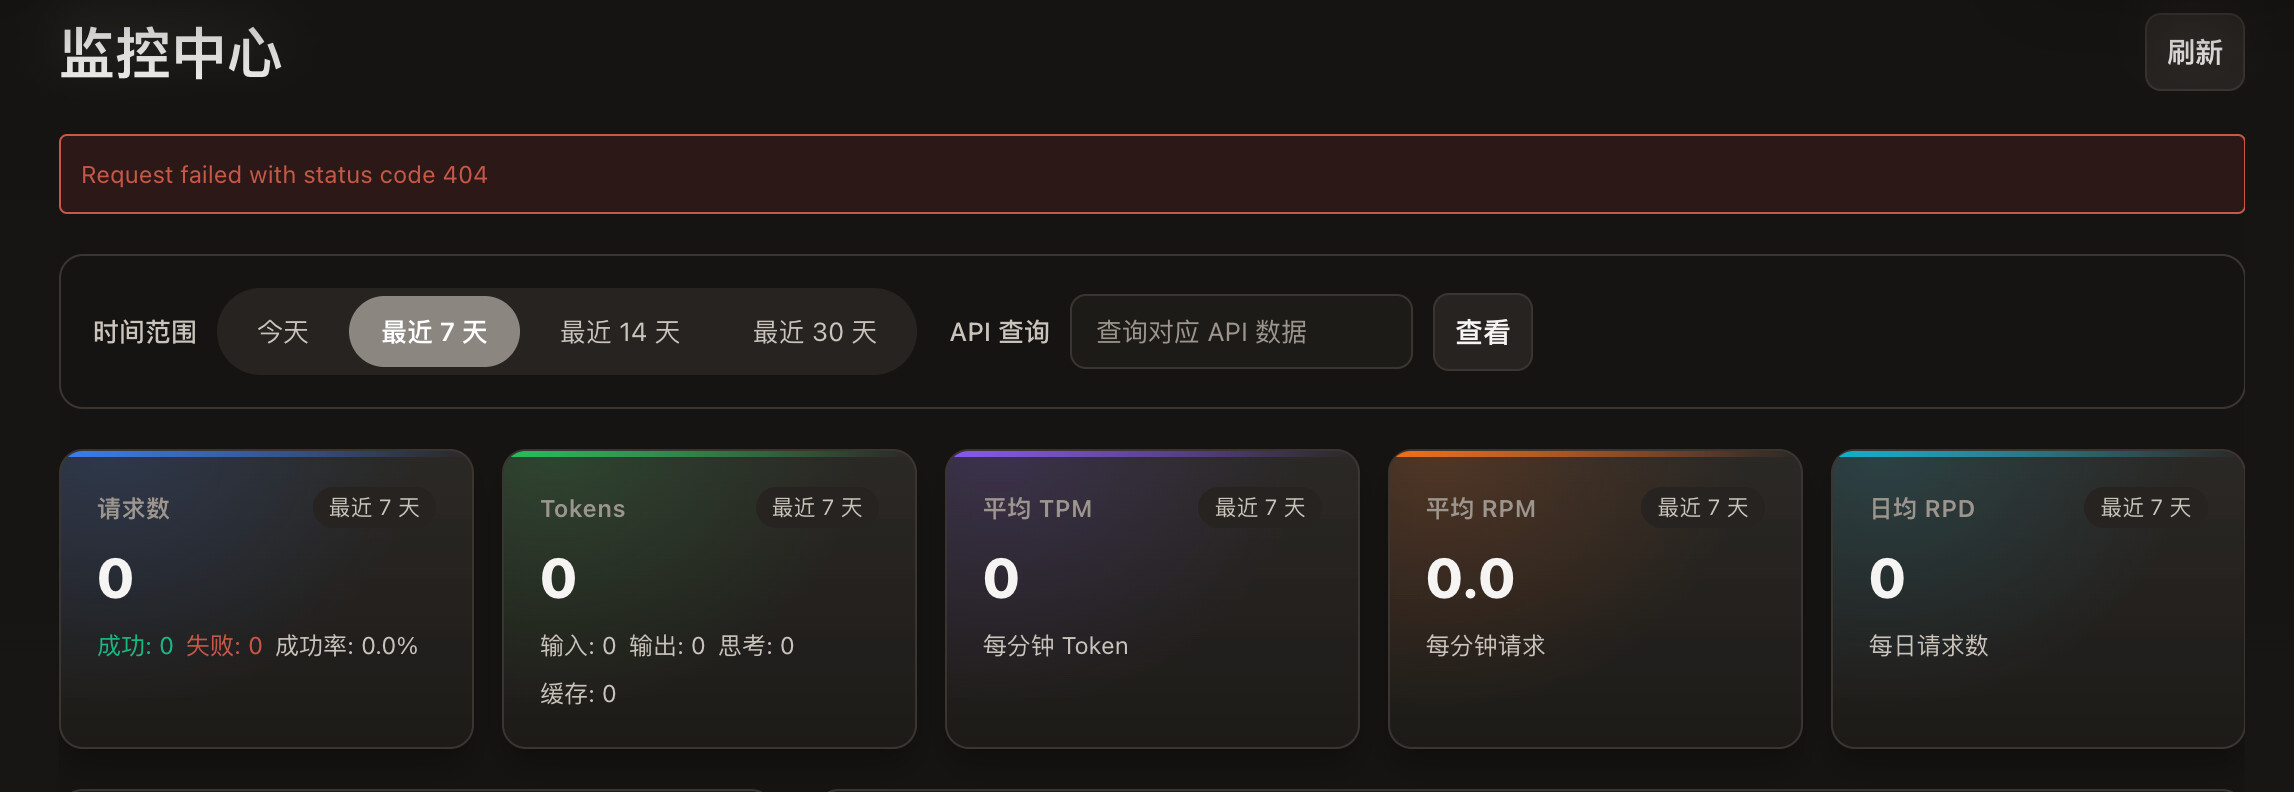Switch time range to 最近 14 天
Image resolution: width=2294 pixels, height=792 pixels.
620,332
